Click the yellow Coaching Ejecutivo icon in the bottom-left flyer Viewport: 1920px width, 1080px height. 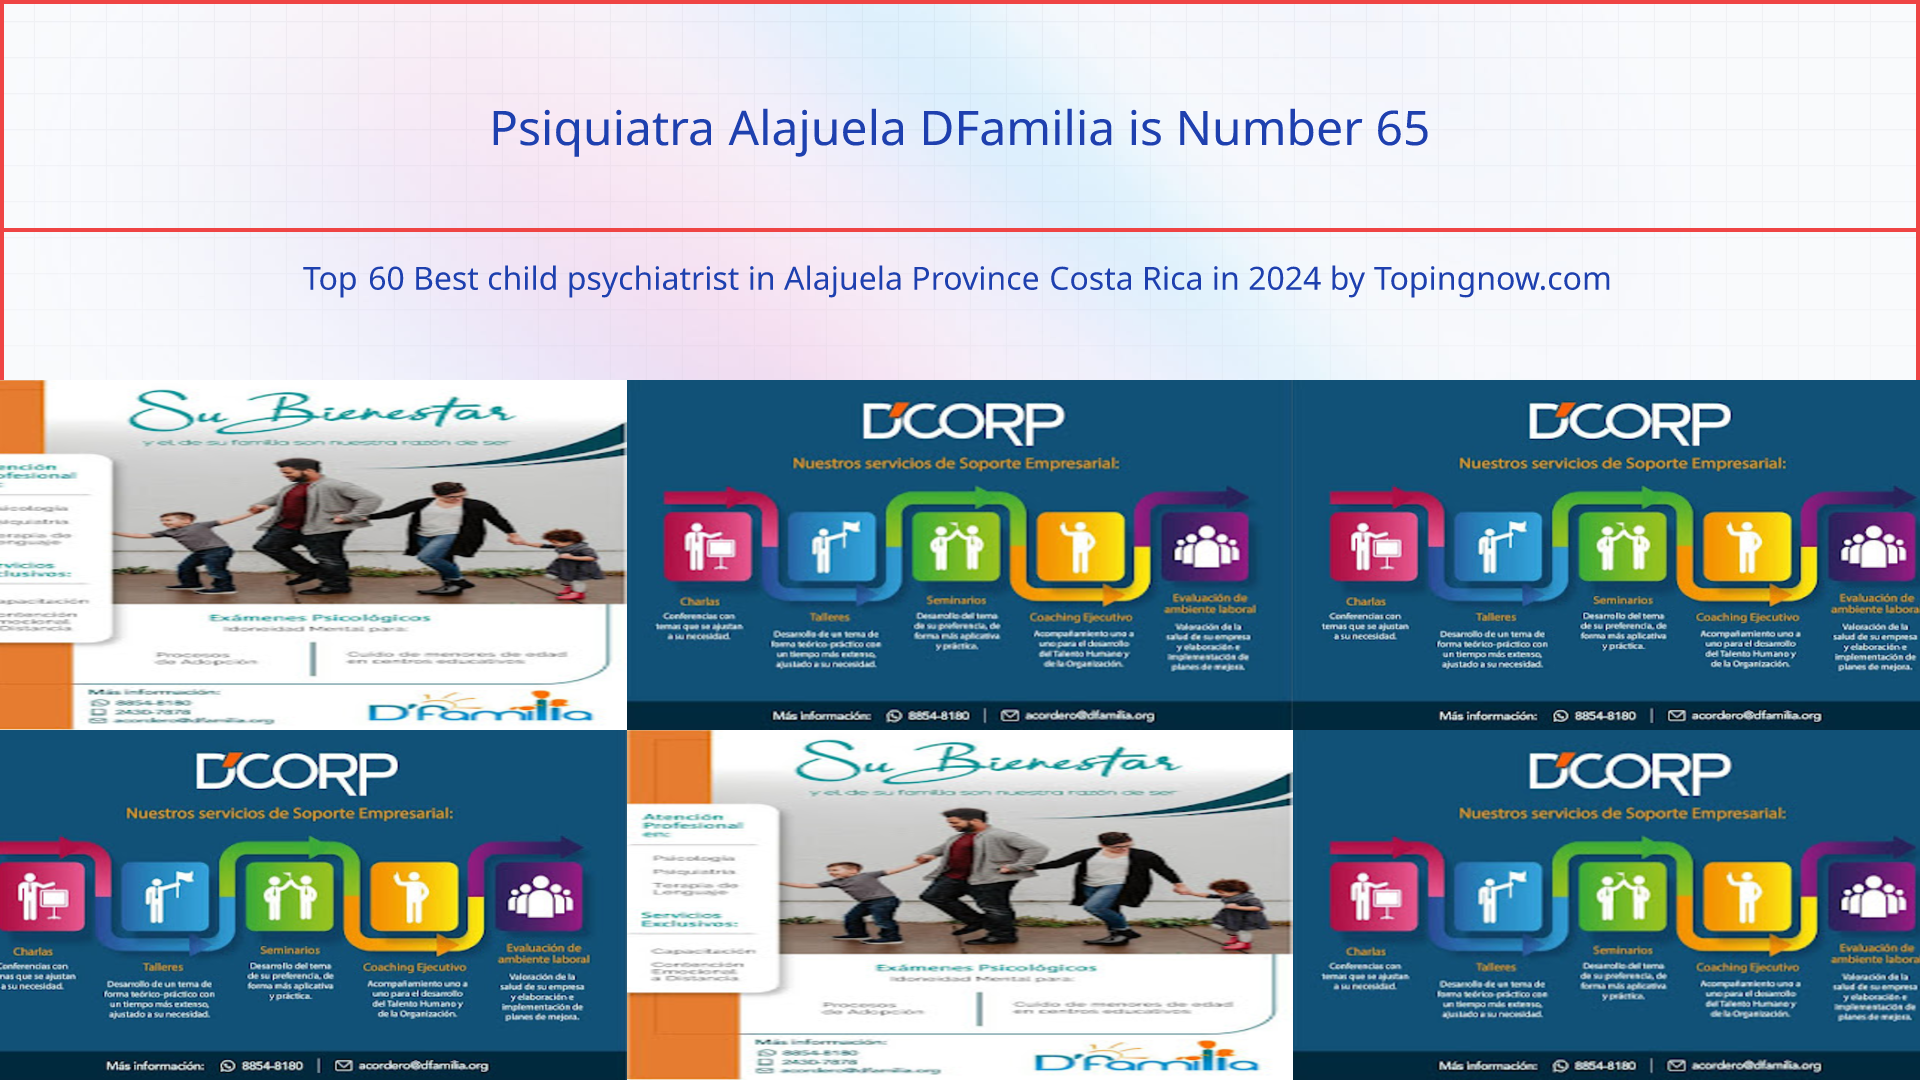(x=414, y=896)
